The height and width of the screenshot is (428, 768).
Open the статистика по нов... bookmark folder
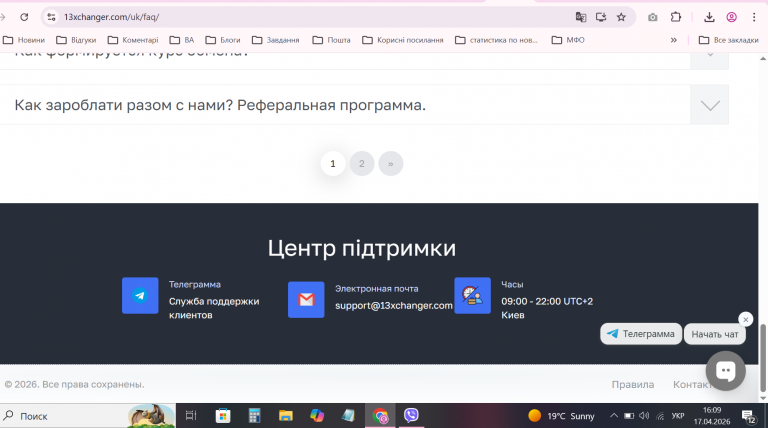[x=496, y=40]
